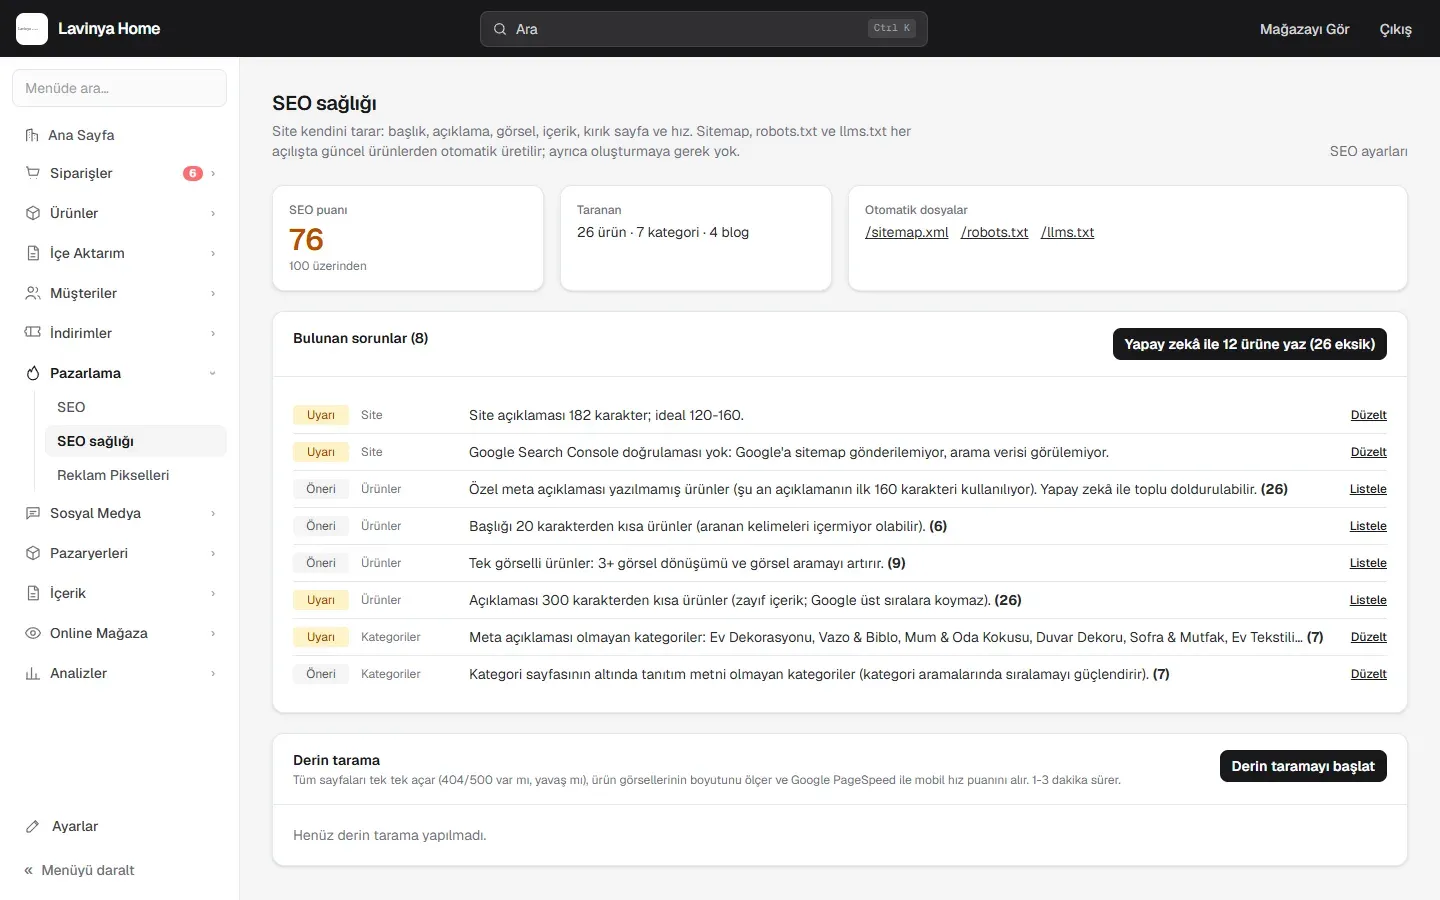Select SEO sağlığı in the sidebar
The image size is (1440, 900).
135,441
